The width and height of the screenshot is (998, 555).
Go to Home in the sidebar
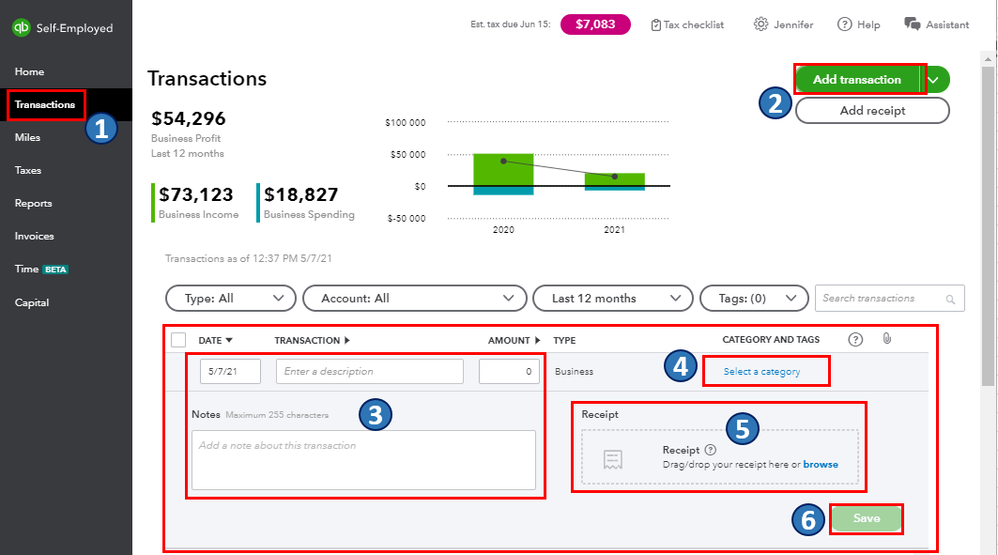point(29,72)
